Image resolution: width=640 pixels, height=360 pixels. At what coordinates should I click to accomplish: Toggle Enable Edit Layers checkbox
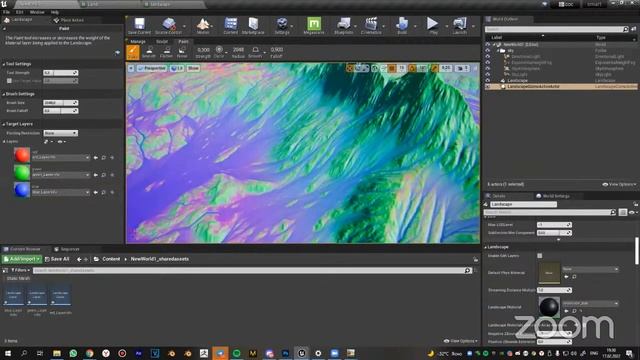tap(540, 256)
